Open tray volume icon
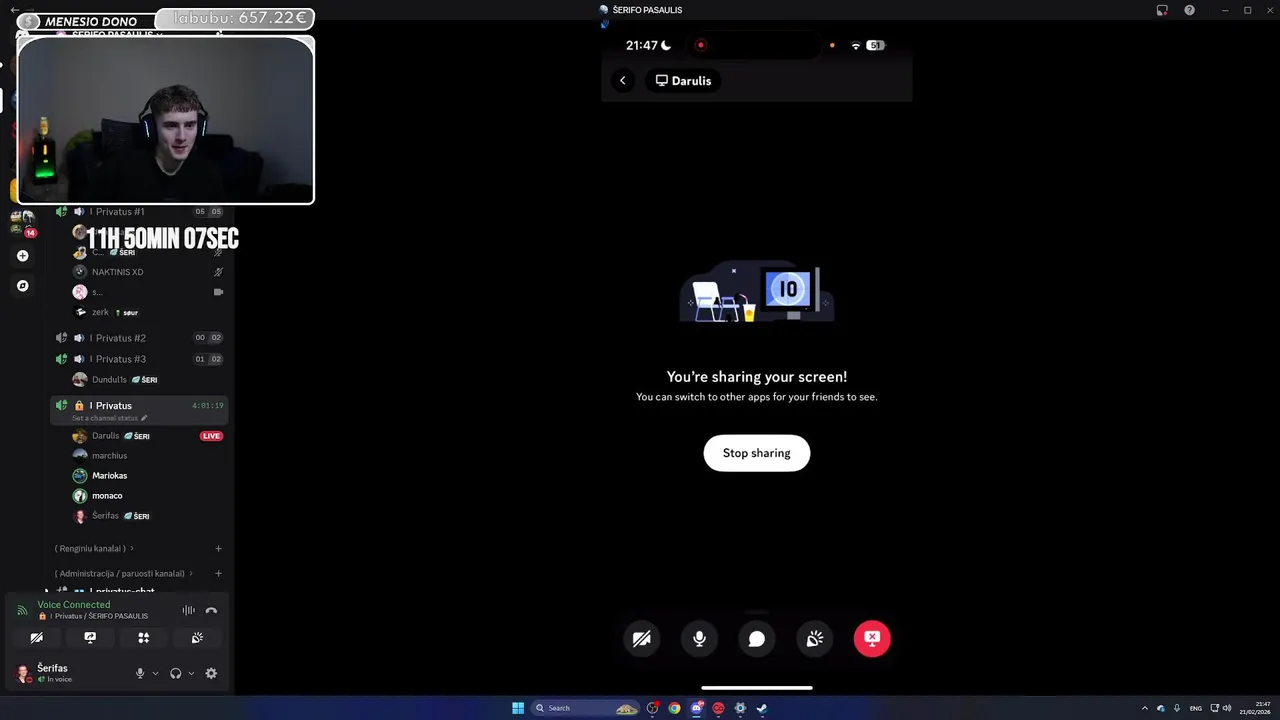Screen dimensions: 1280x720 point(1228,708)
